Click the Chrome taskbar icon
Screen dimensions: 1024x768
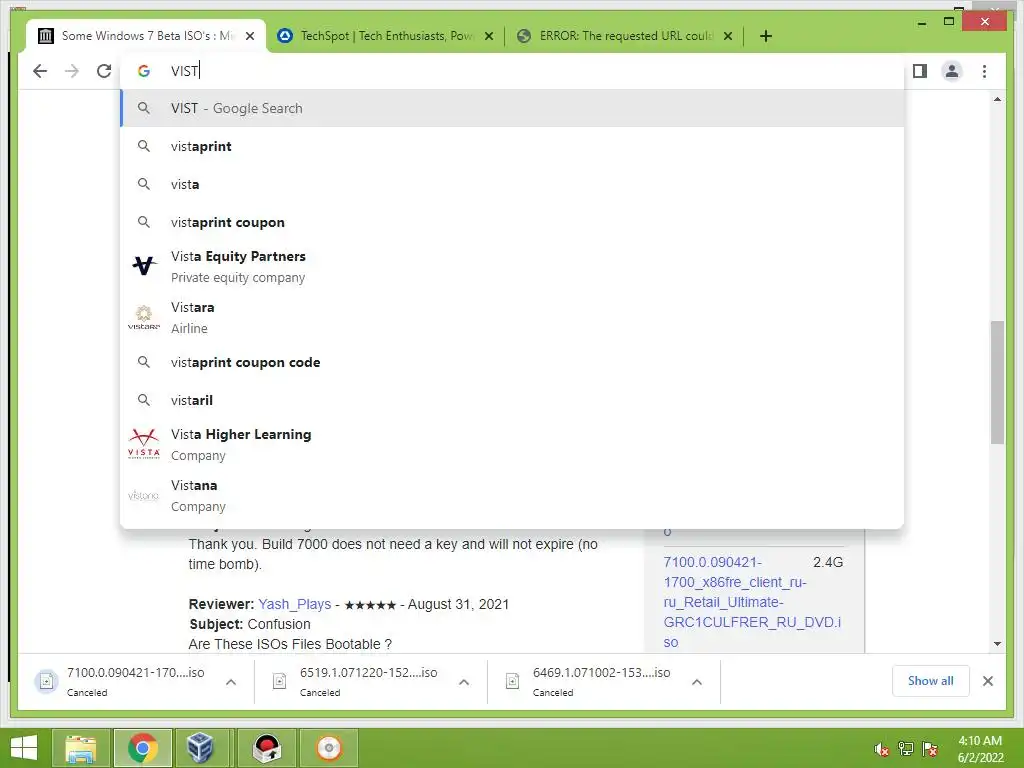[x=142, y=748]
